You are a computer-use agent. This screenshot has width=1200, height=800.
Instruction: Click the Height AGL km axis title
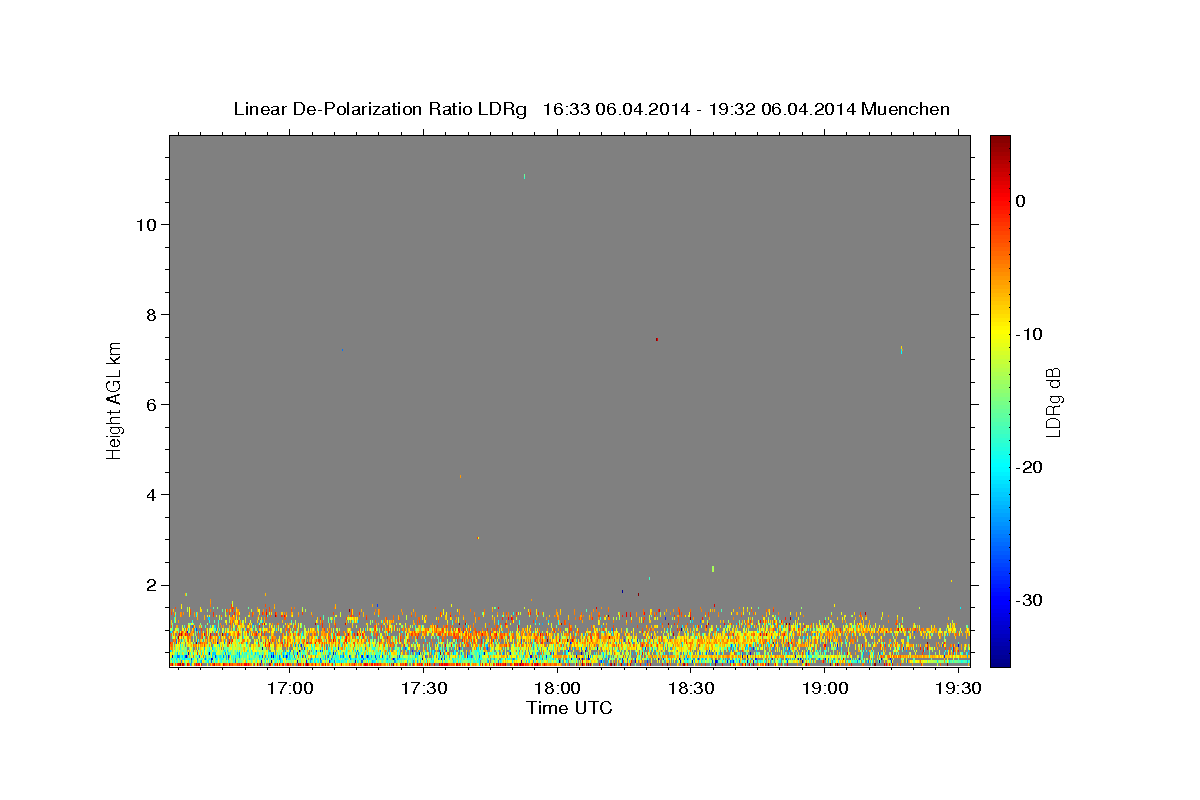pos(115,399)
